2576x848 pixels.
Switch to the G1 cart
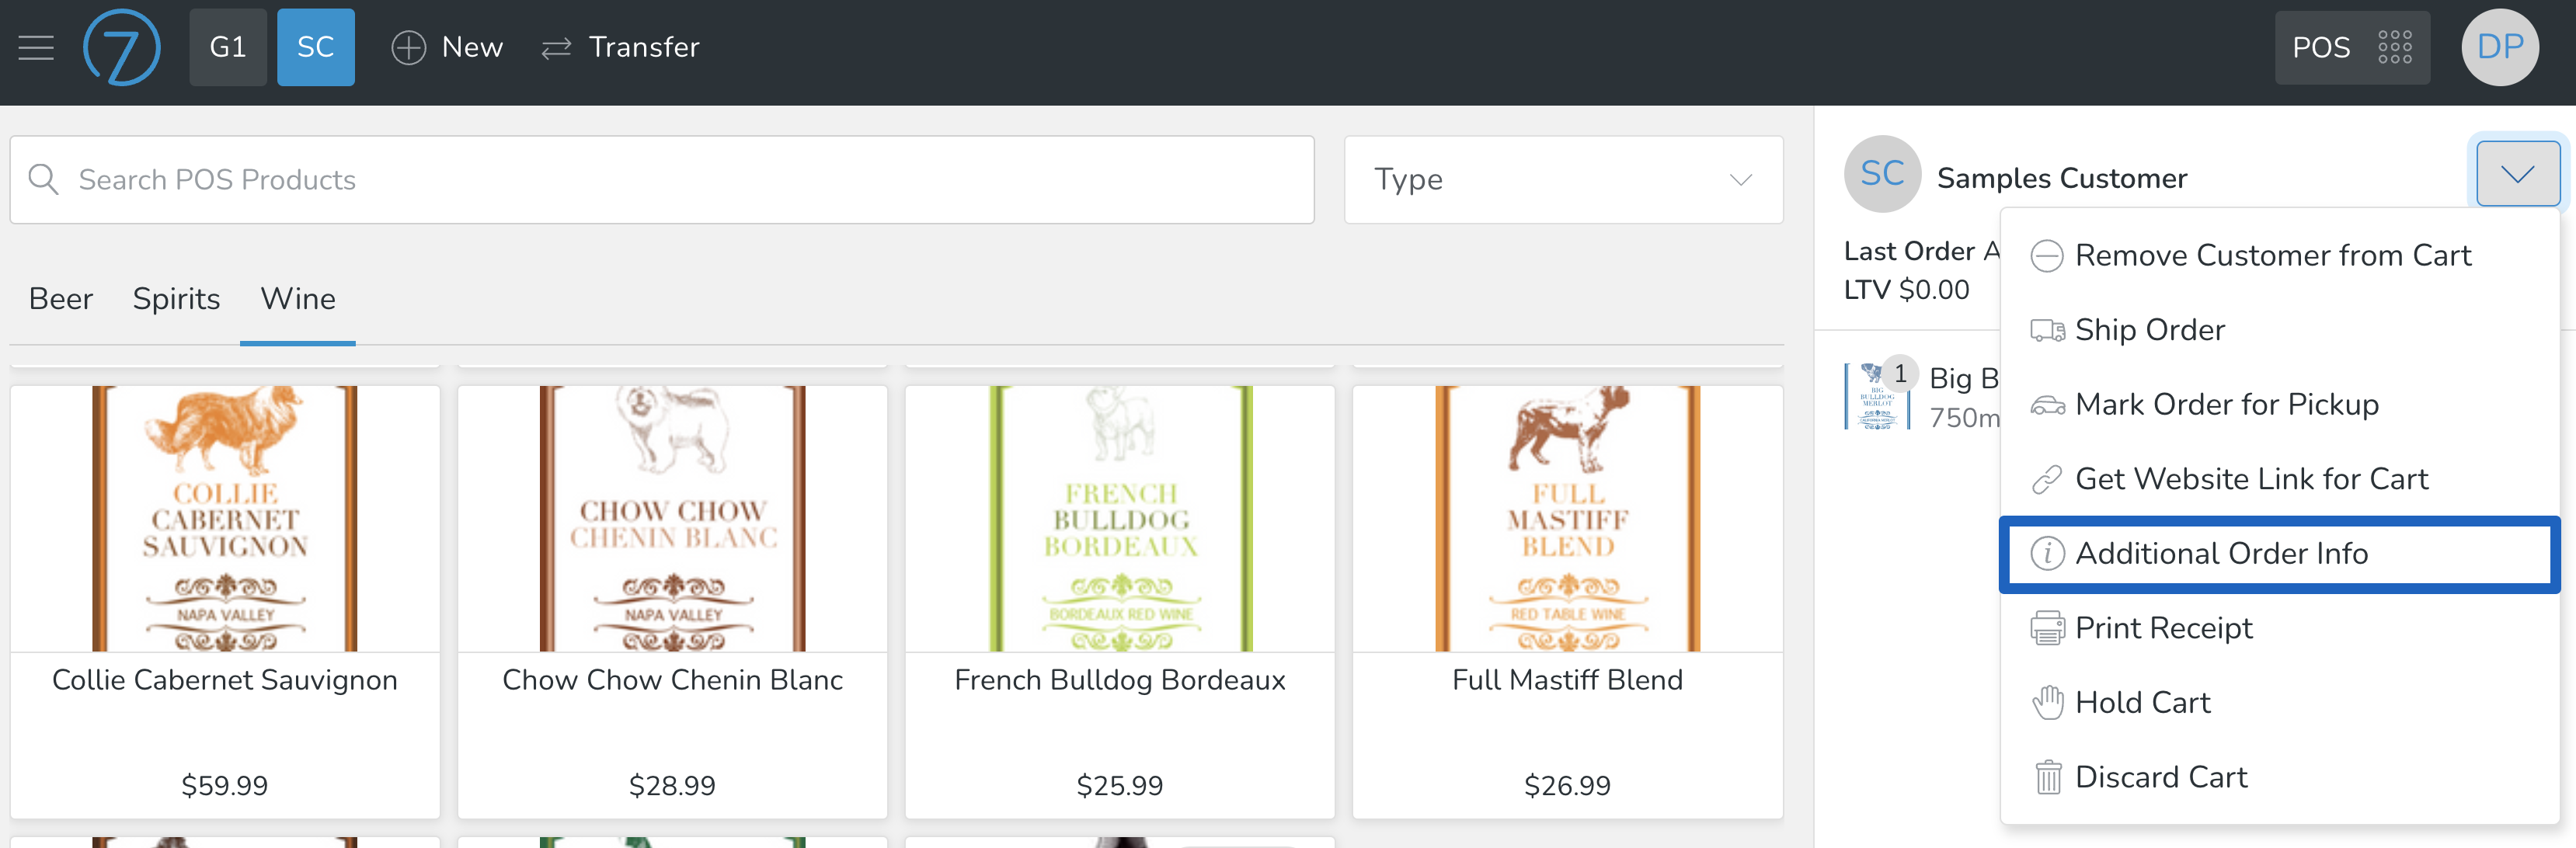(228, 47)
